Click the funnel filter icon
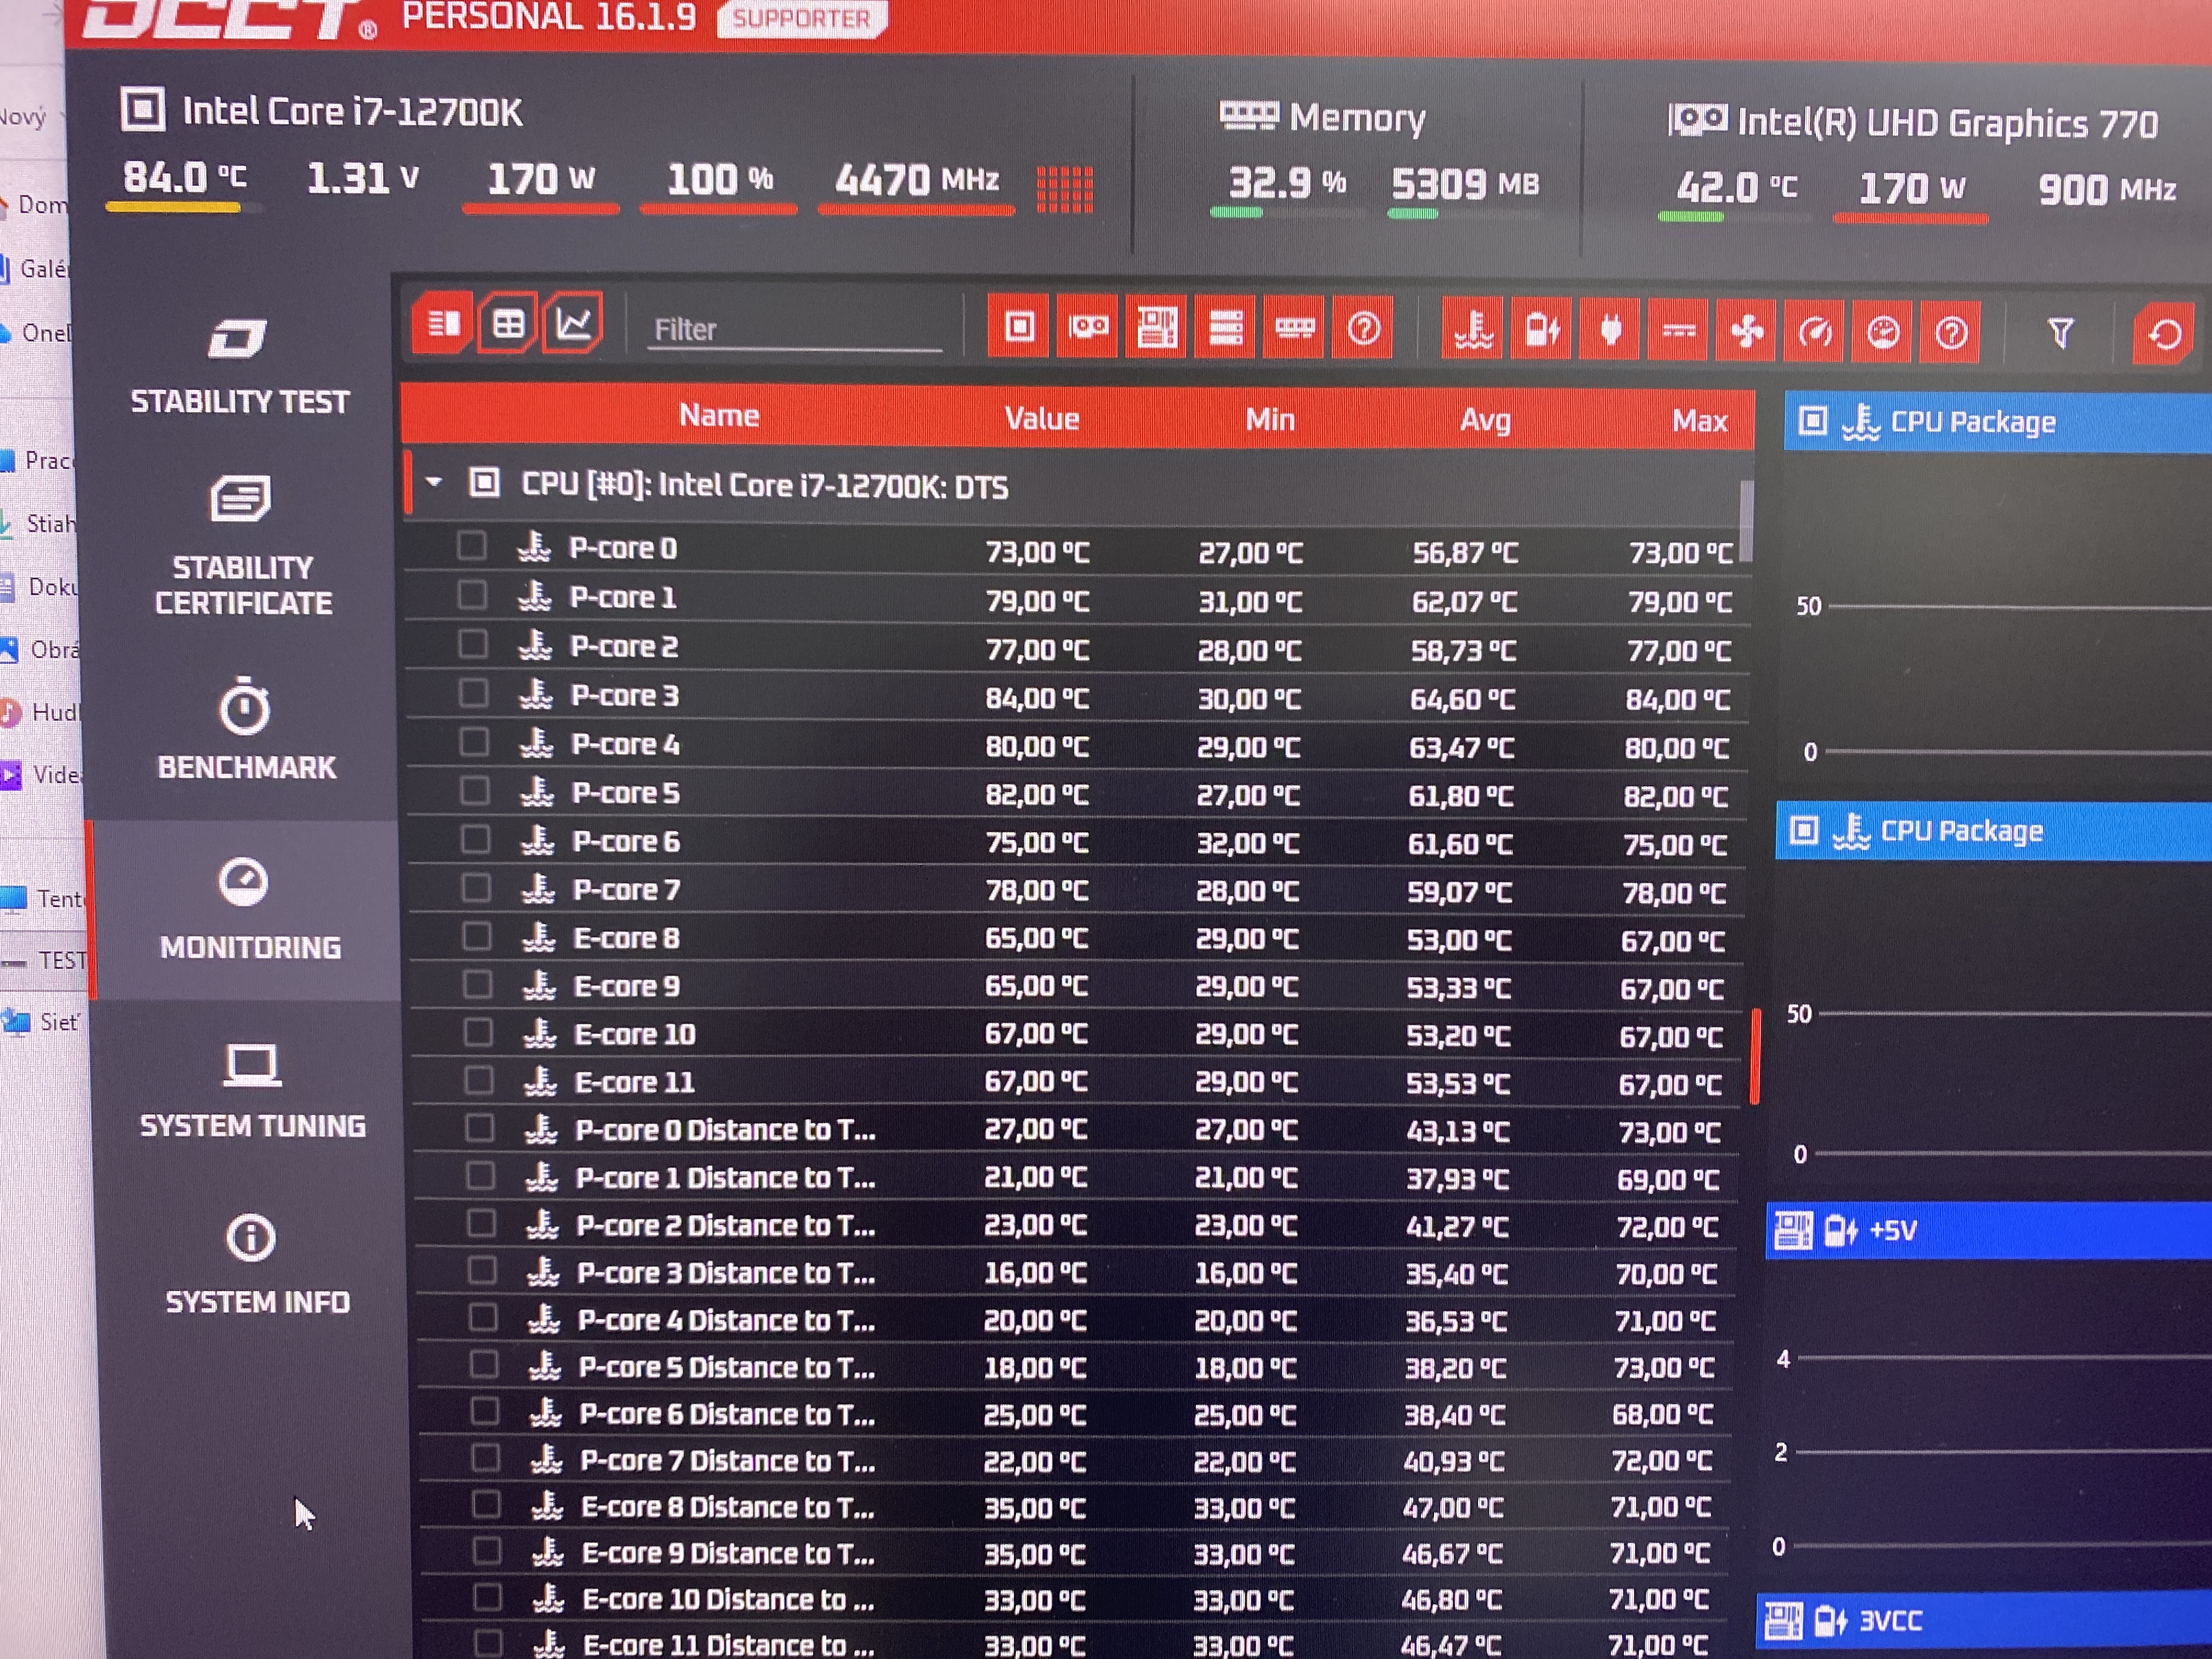 tap(2060, 333)
